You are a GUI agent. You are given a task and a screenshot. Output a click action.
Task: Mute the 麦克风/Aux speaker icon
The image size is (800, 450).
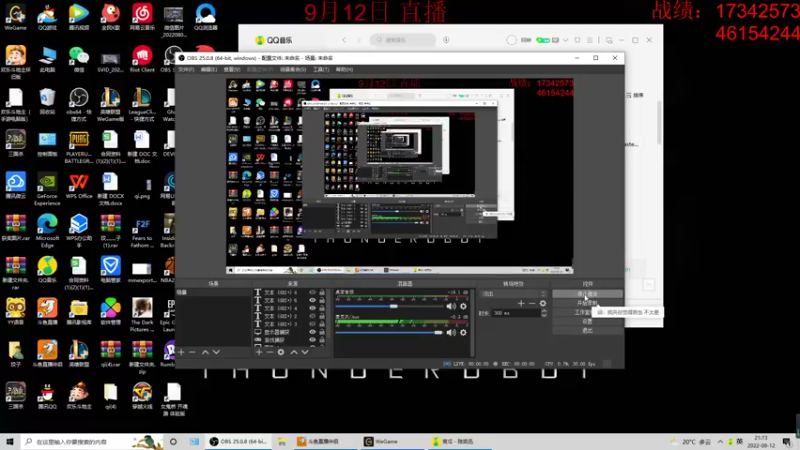451,333
